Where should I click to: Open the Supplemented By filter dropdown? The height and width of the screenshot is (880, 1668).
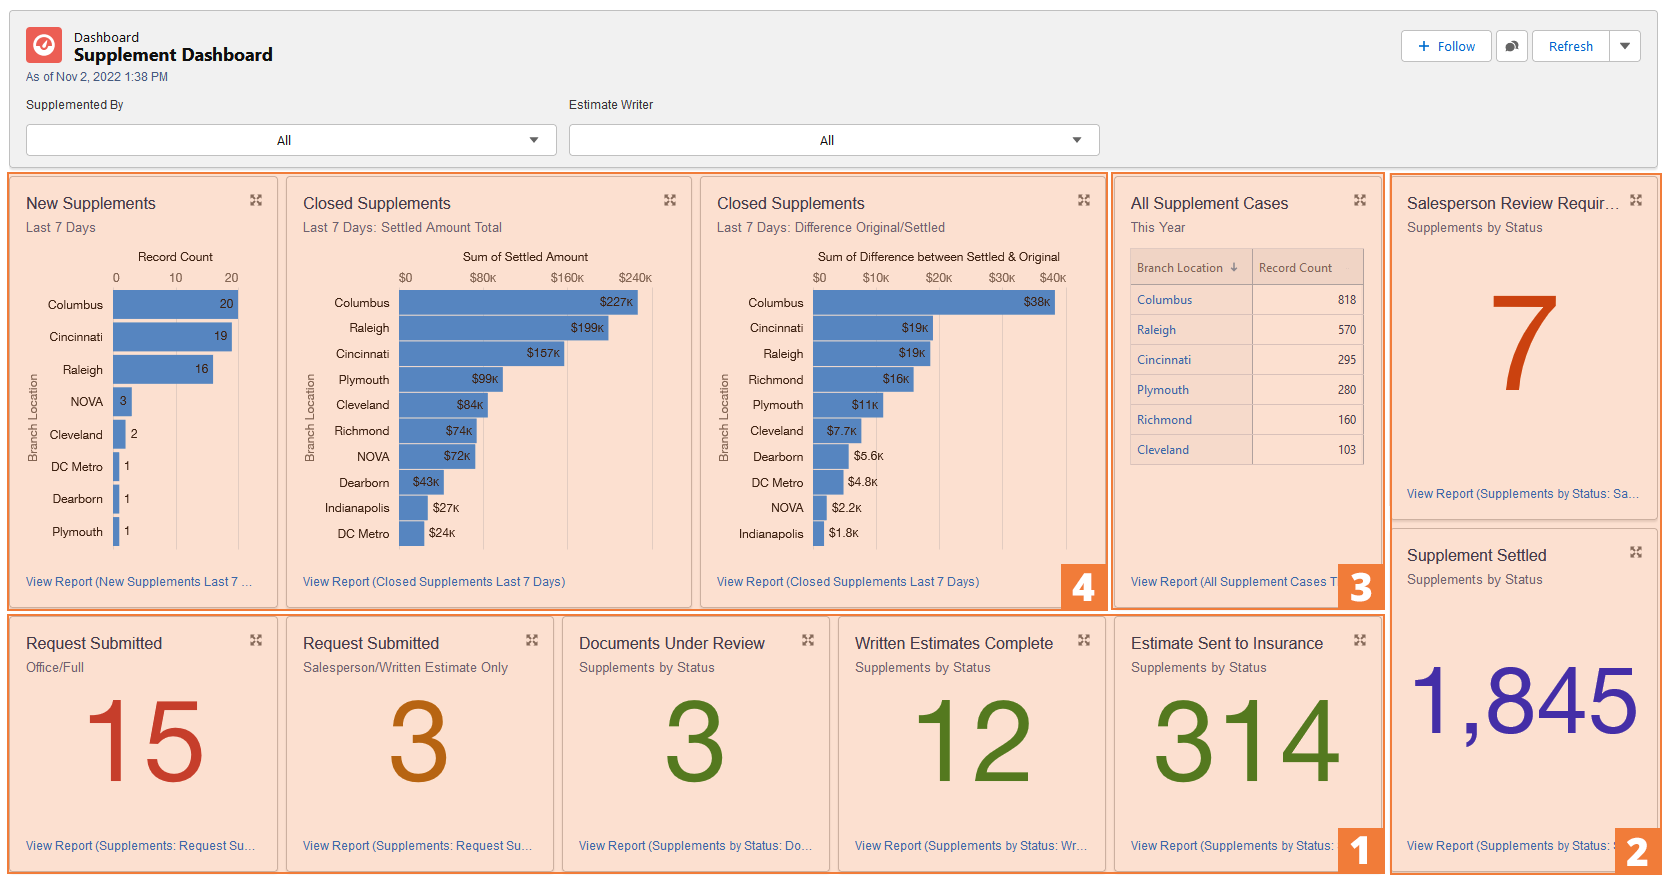coord(291,140)
